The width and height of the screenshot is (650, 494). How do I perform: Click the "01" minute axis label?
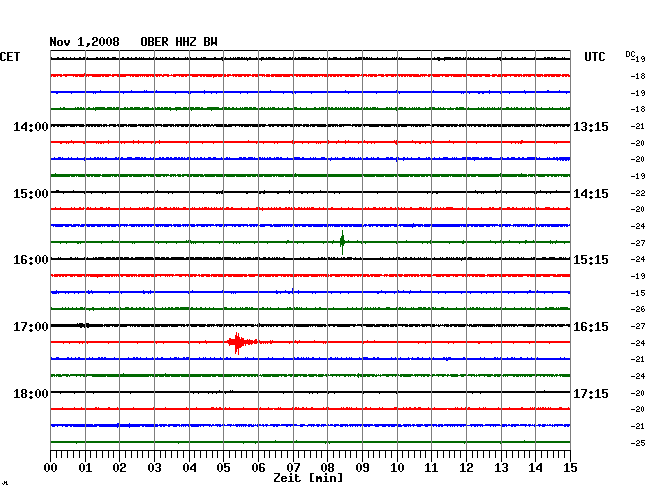[x=85, y=468]
